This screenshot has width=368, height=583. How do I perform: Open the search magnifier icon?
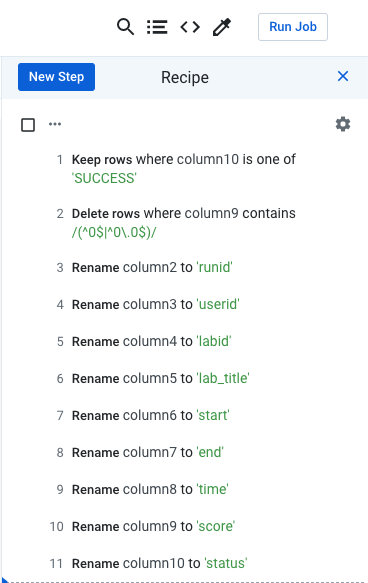pos(125,27)
